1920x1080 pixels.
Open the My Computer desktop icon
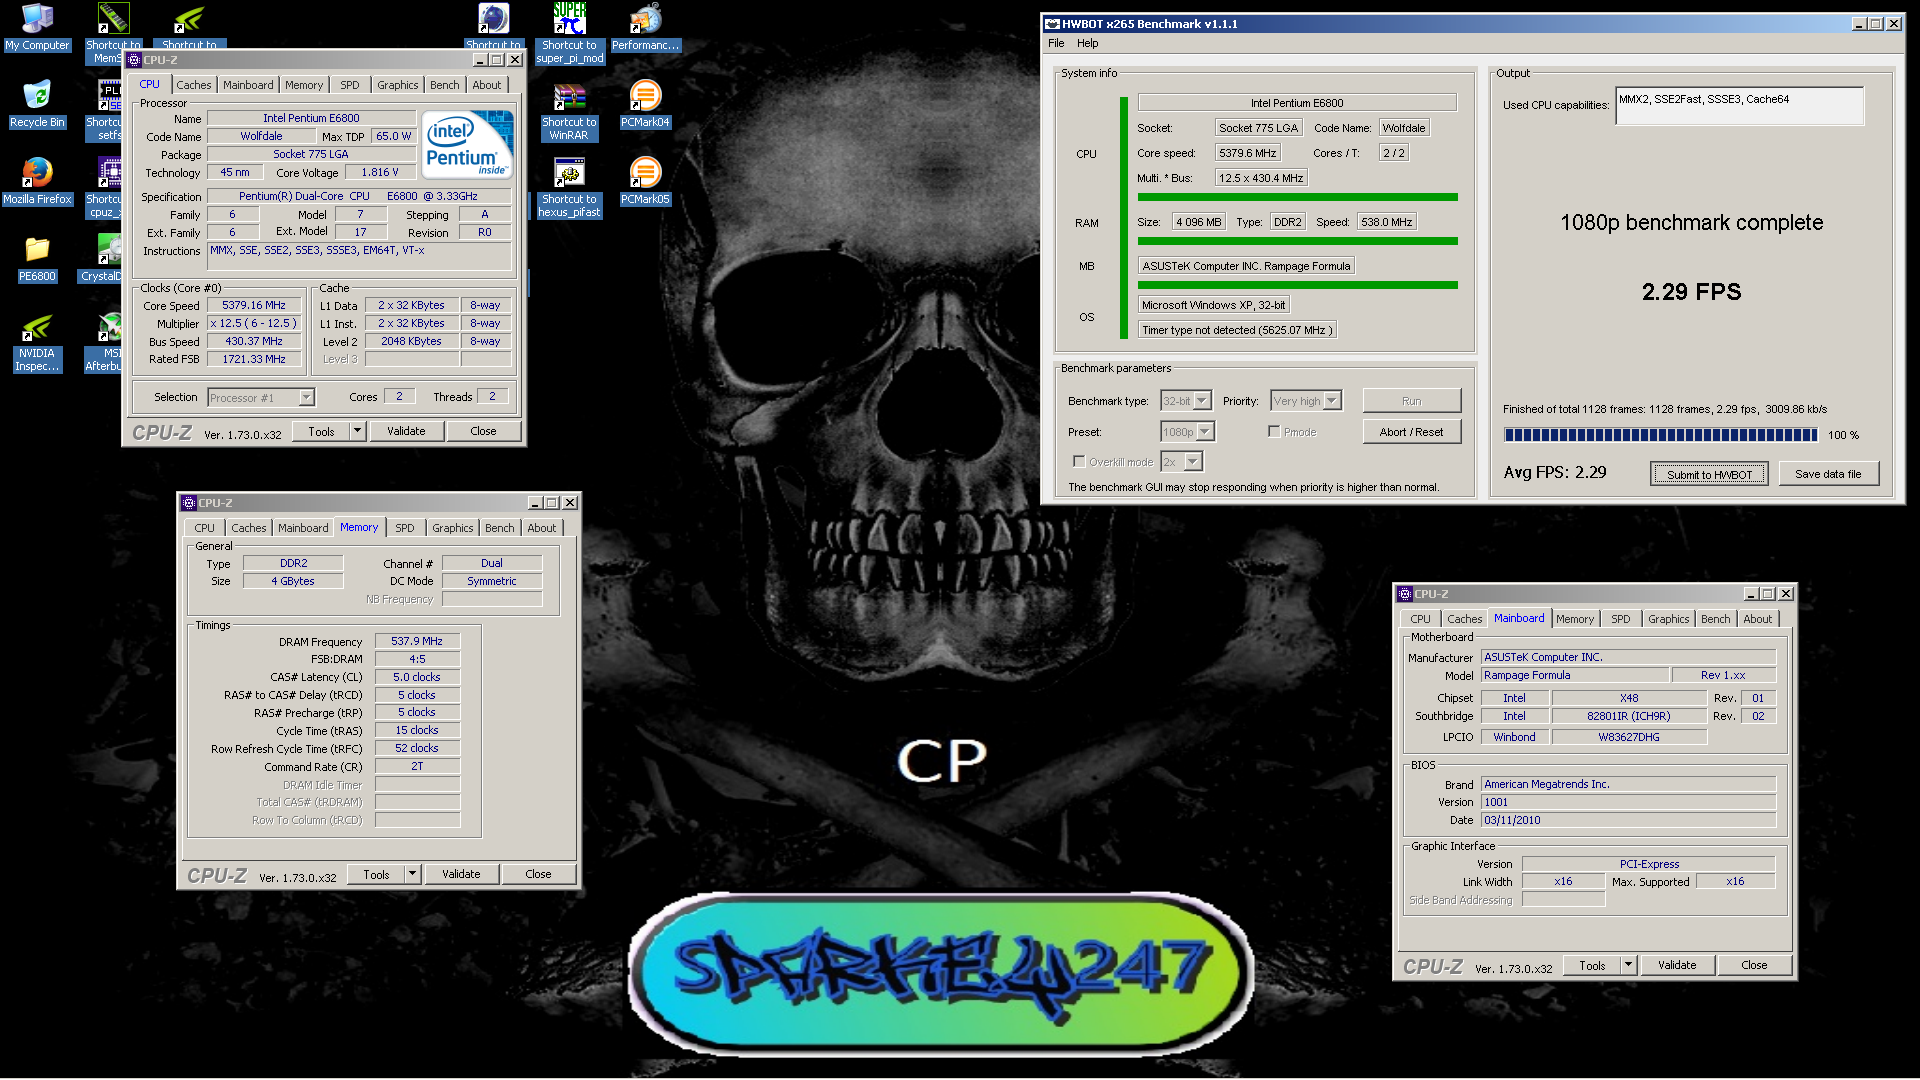pyautogui.click(x=37, y=27)
